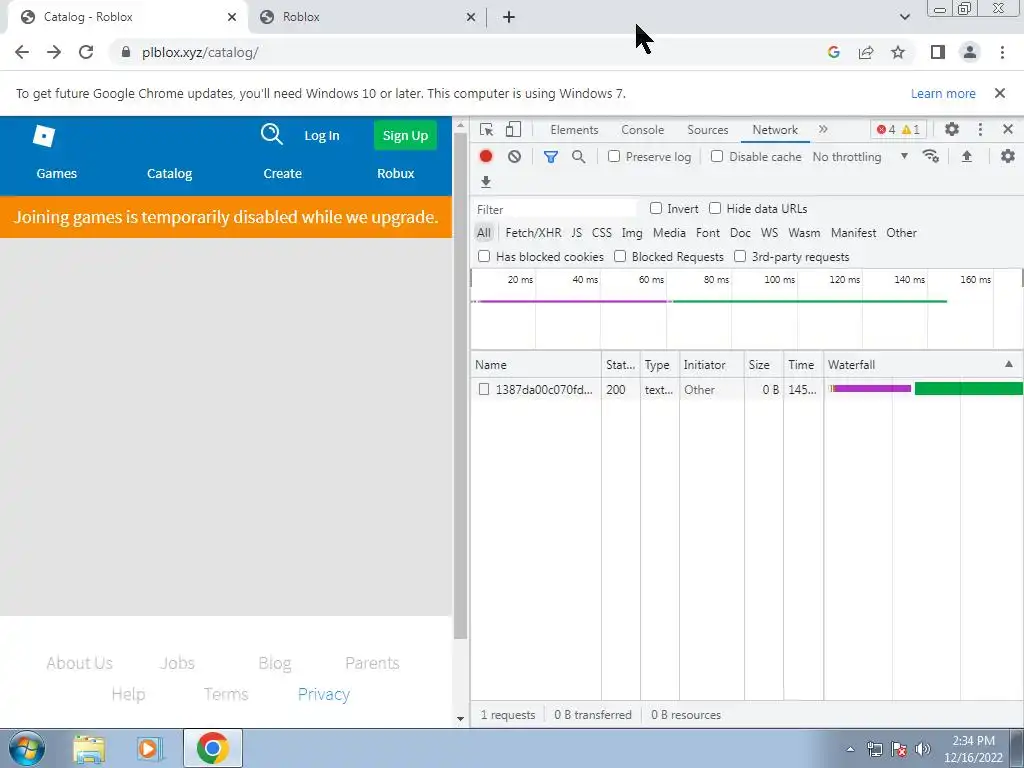The image size is (1024, 768).
Task: Check Hide data URLs
Action: coord(715,208)
